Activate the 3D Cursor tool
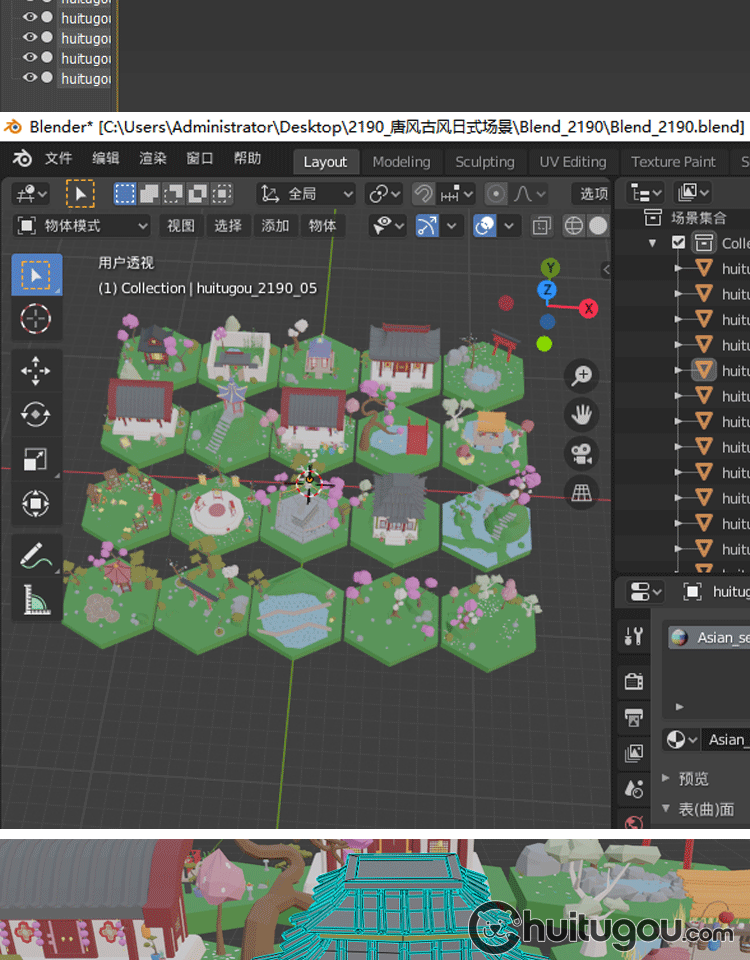This screenshot has height=960, width=750. click(x=36, y=319)
